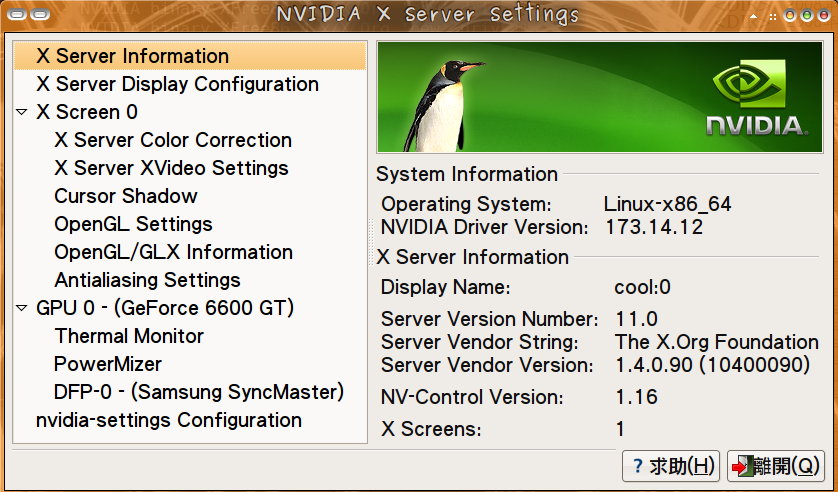Viewport: 838px width, 492px height.
Task: Click the green title bar button
Action: pos(807,15)
